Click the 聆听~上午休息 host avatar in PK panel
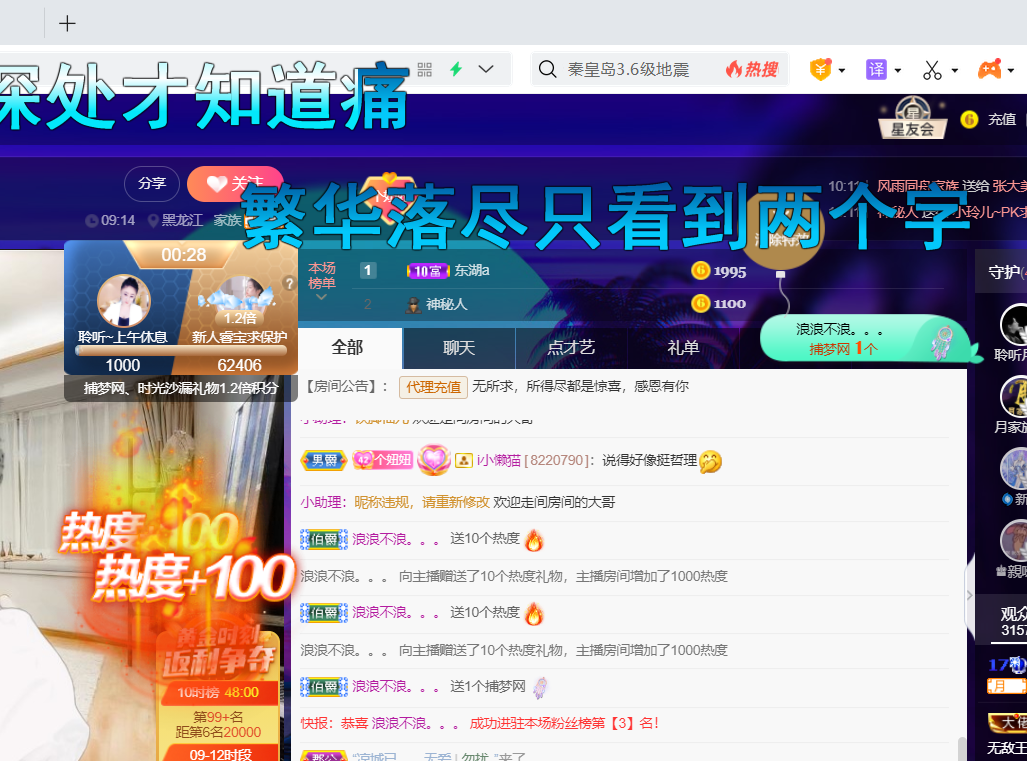This screenshot has width=1027, height=761. [x=123, y=301]
